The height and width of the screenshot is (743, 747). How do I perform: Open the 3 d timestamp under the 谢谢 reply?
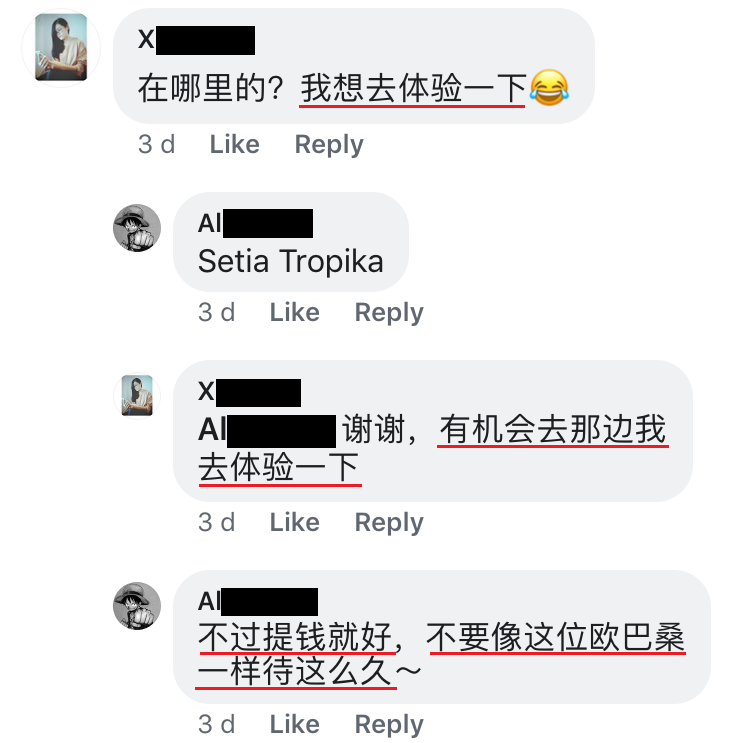[216, 522]
